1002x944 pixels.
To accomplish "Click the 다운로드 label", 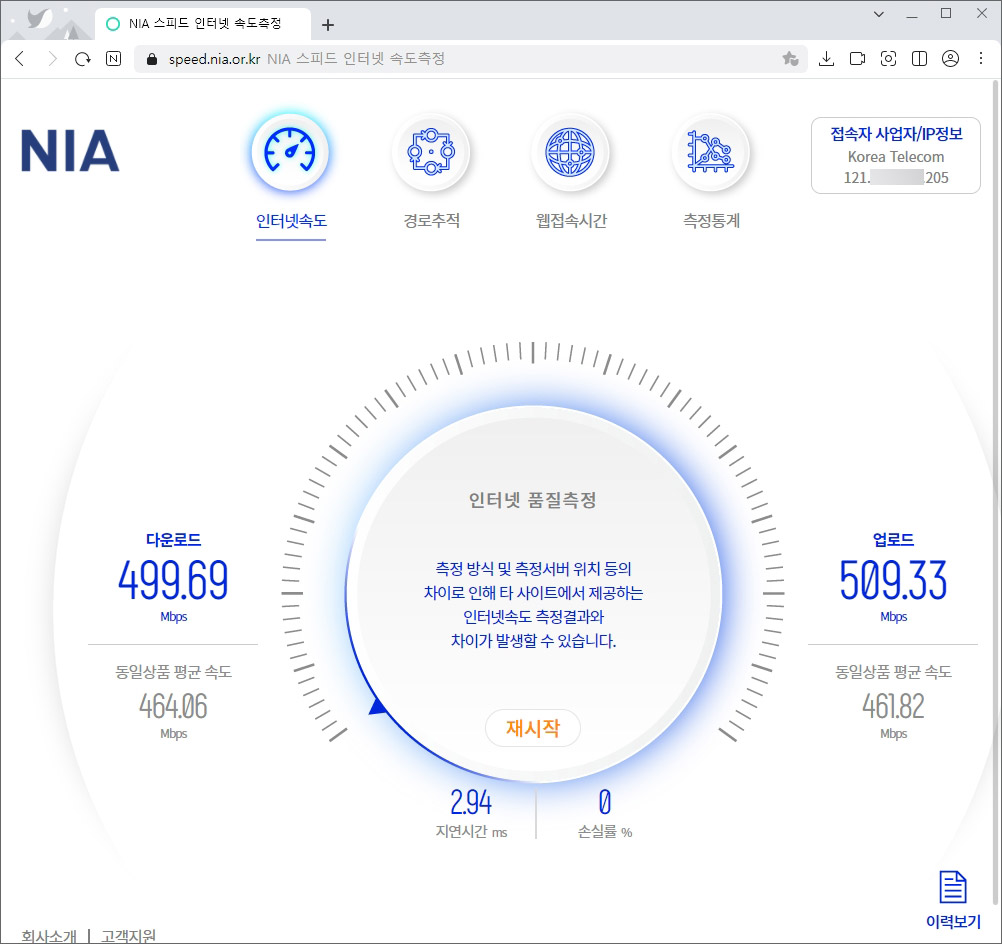I will click(x=173, y=539).
